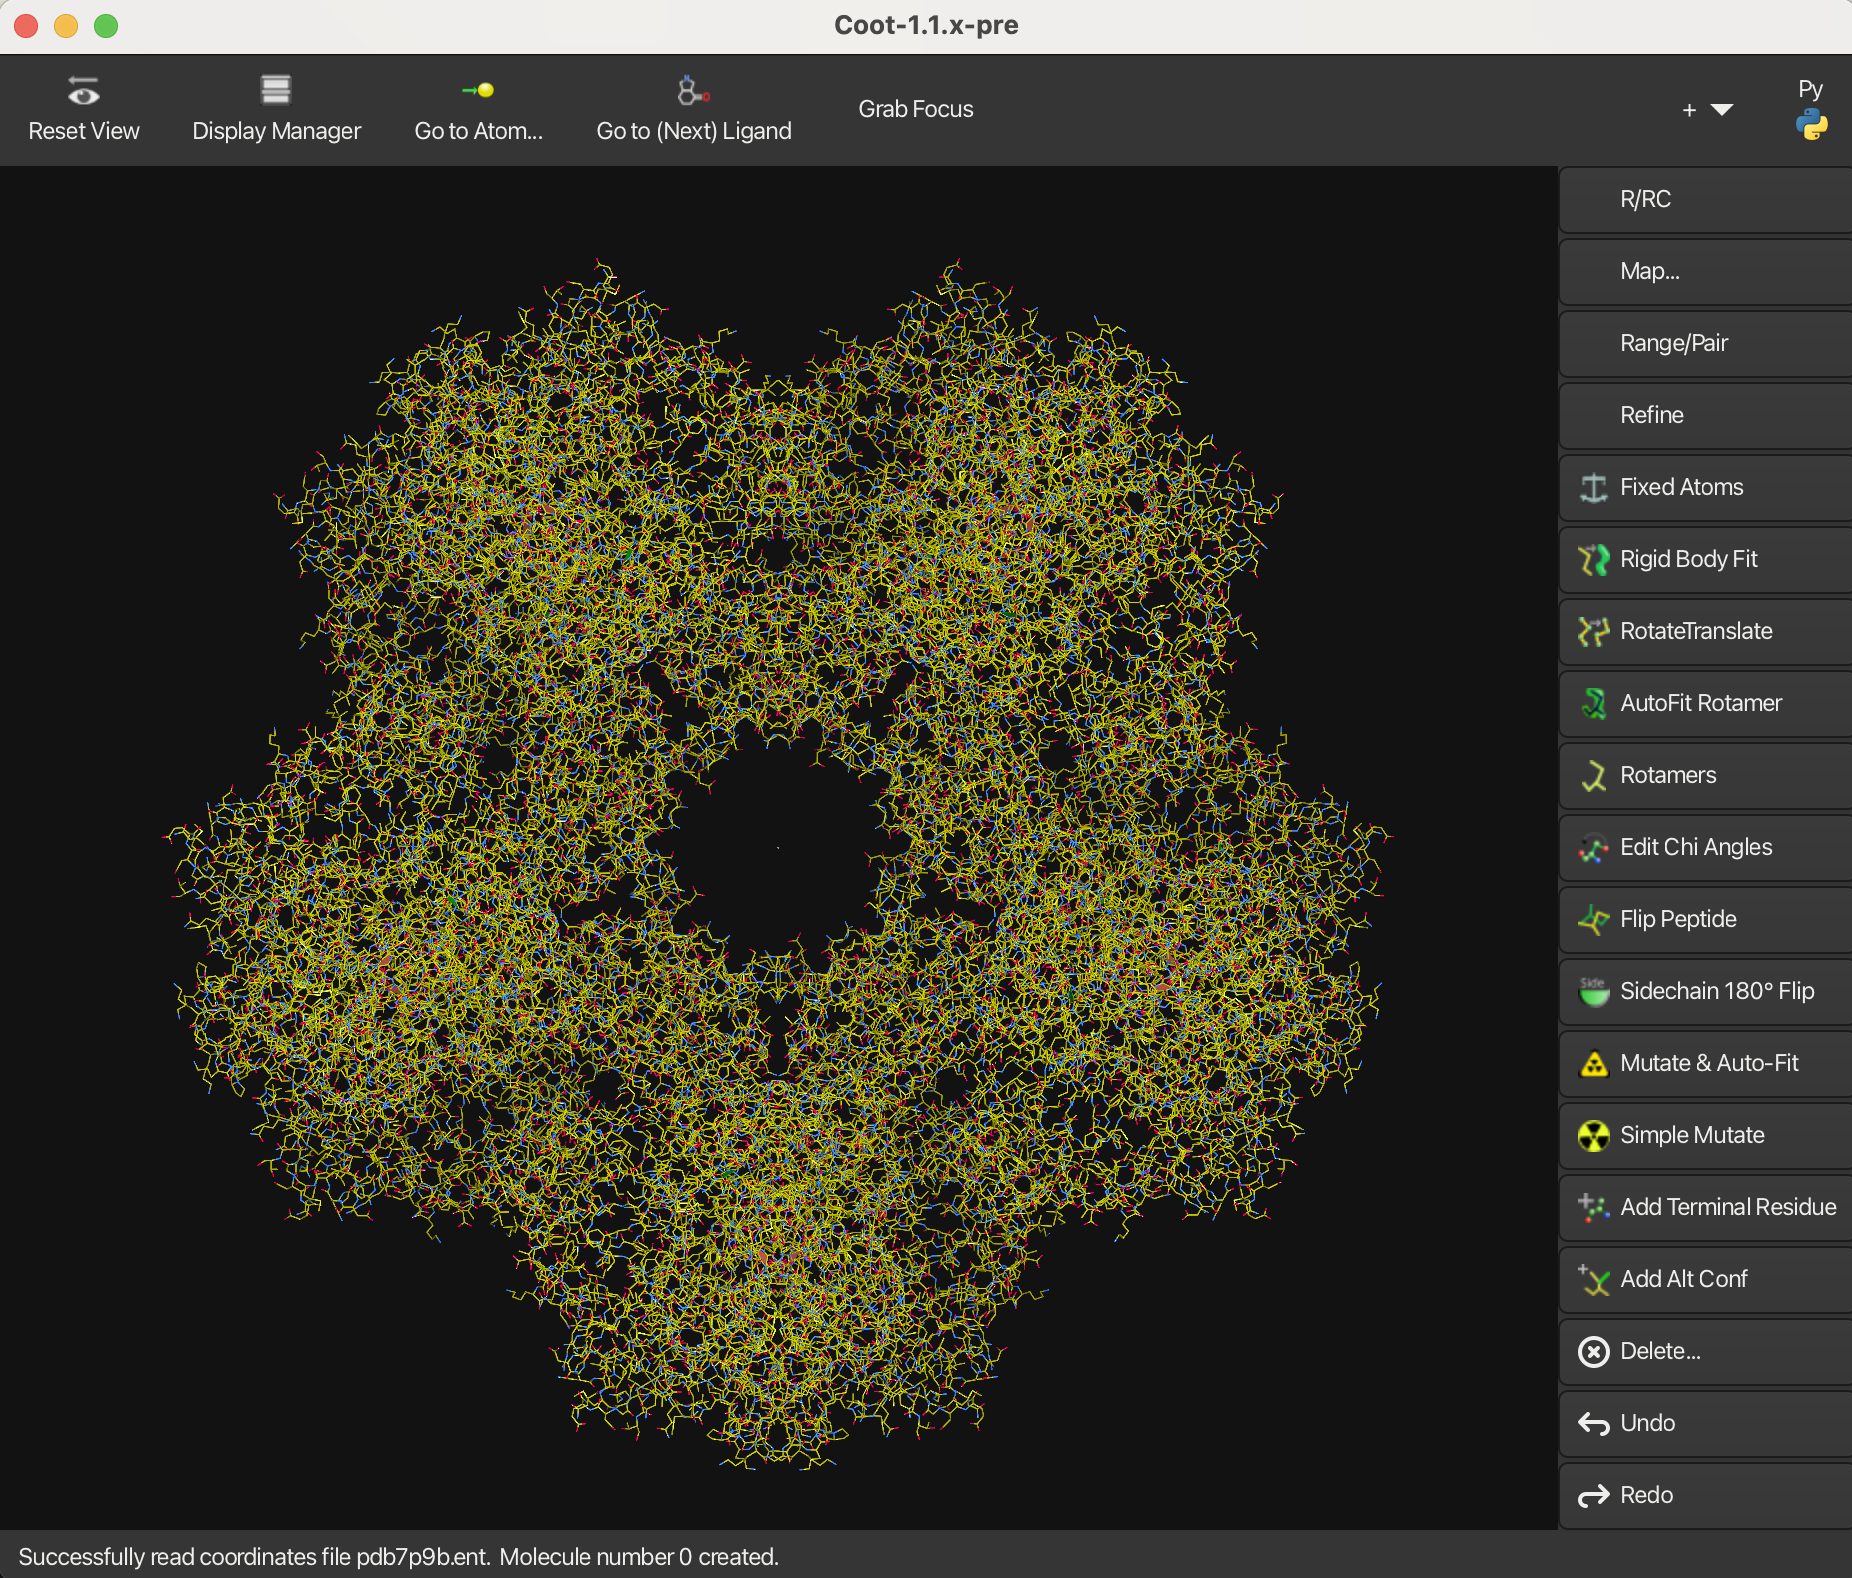Open the Go to Atom dialog
The height and width of the screenshot is (1578, 1852).
[478, 110]
